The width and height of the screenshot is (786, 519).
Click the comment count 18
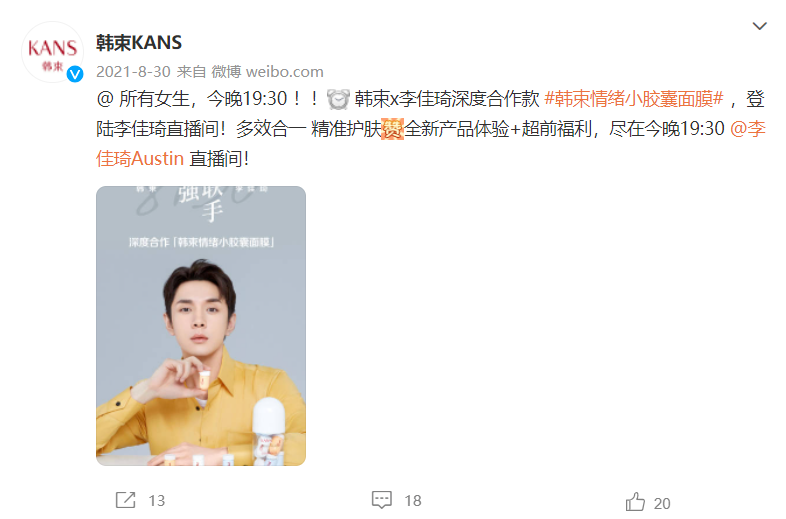pos(413,500)
